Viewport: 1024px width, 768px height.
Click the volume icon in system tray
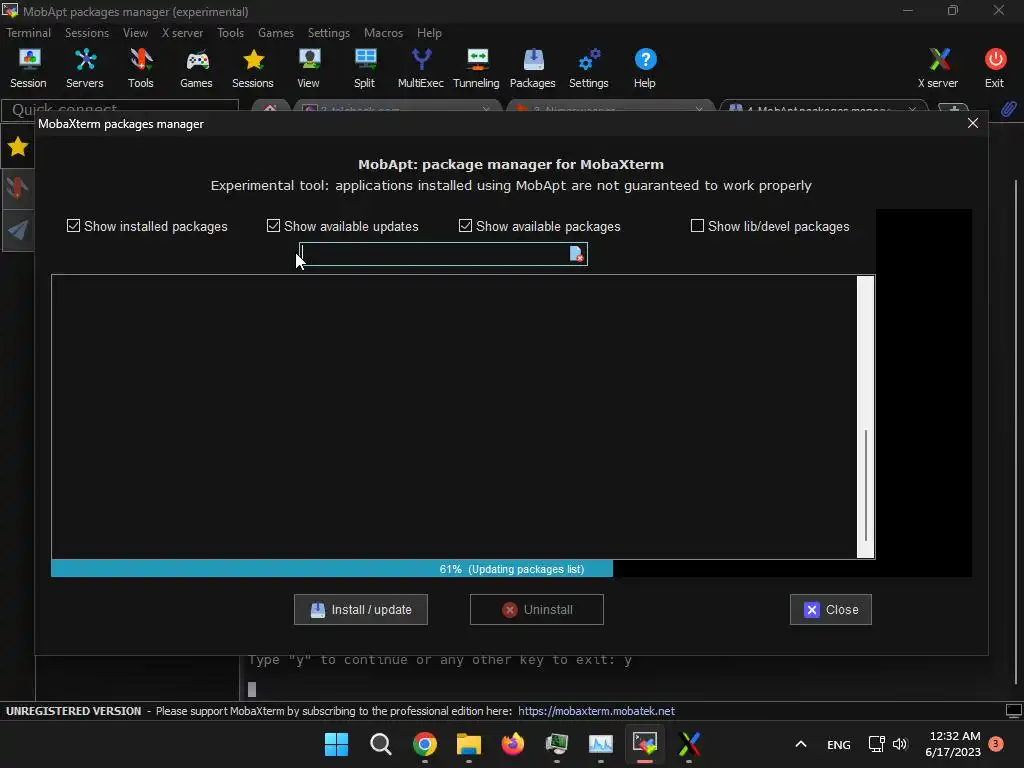(900, 744)
